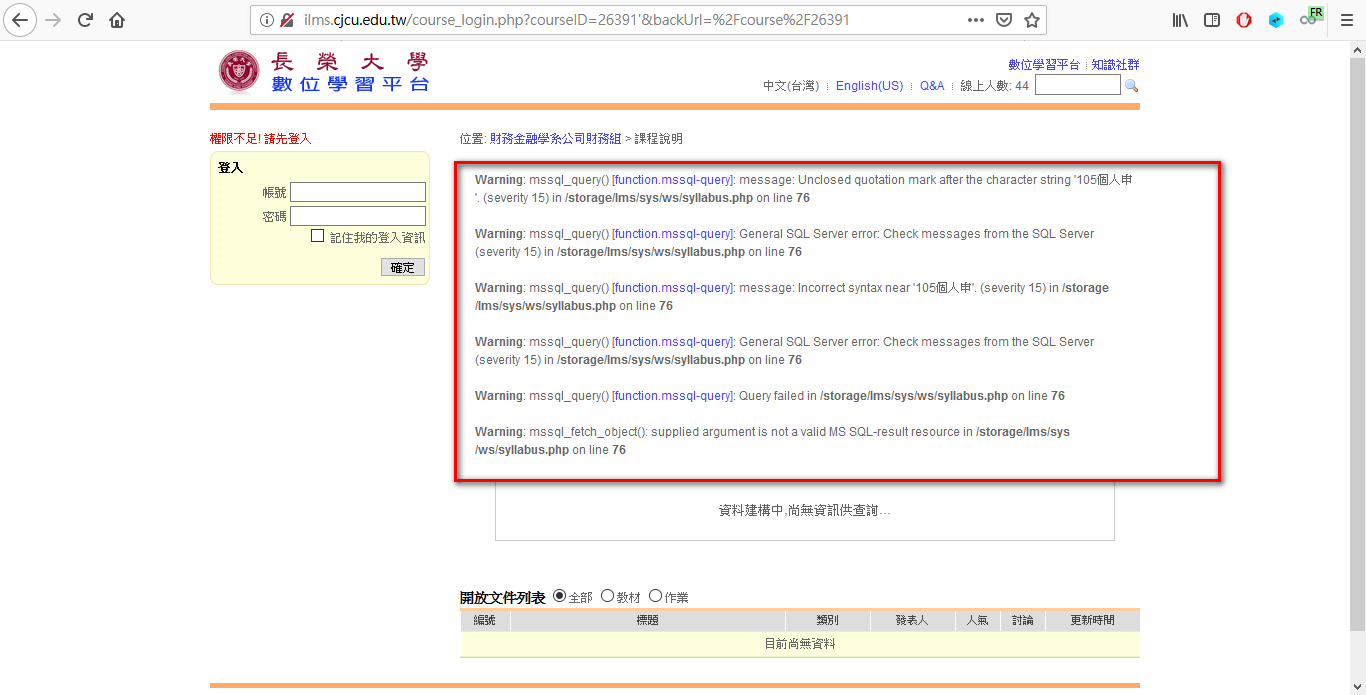The width and height of the screenshot is (1366, 695).
Task: Switch language to English(US)
Action: [x=869, y=86]
